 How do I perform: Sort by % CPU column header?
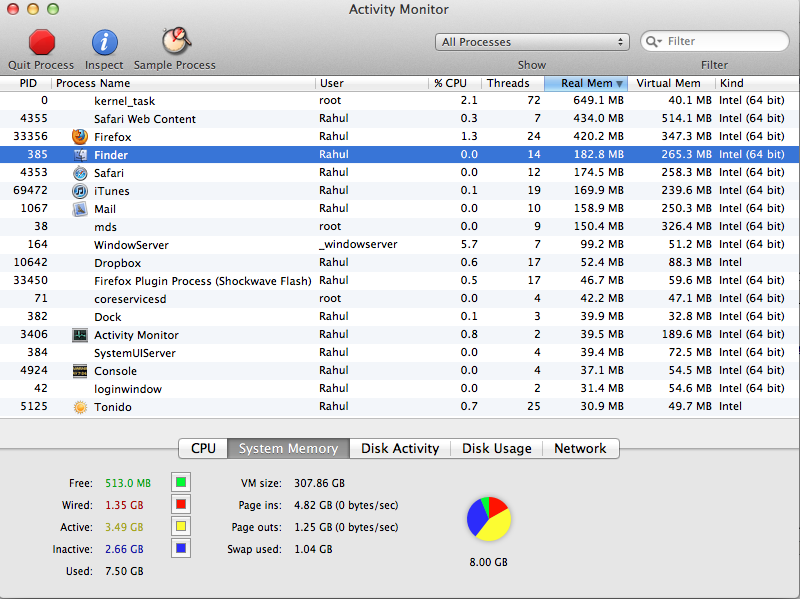455,83
